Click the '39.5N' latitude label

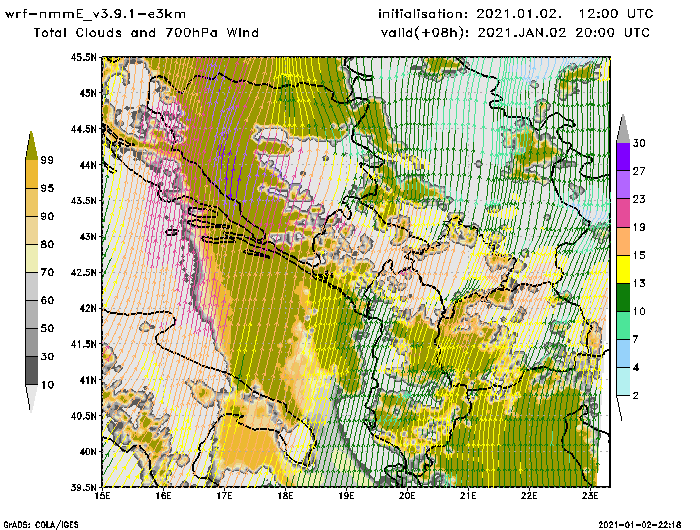[83, 487]
